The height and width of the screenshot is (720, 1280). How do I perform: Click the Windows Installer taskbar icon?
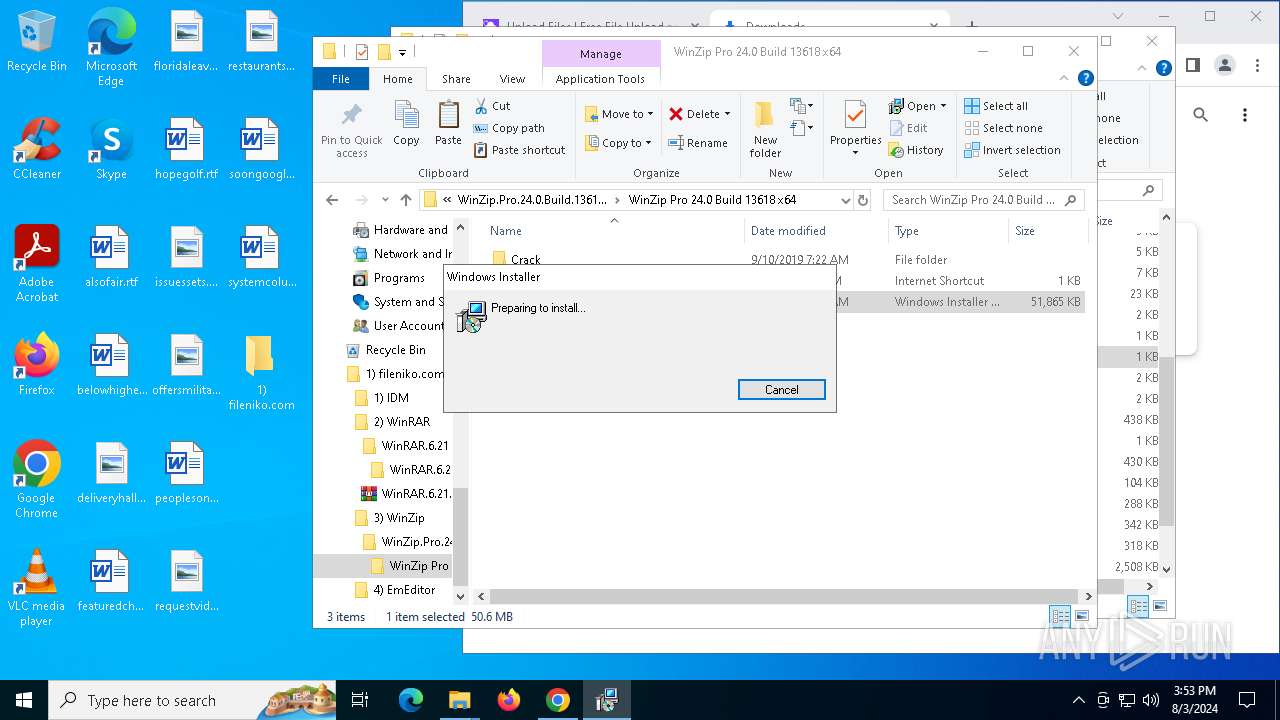pos(606,700)
